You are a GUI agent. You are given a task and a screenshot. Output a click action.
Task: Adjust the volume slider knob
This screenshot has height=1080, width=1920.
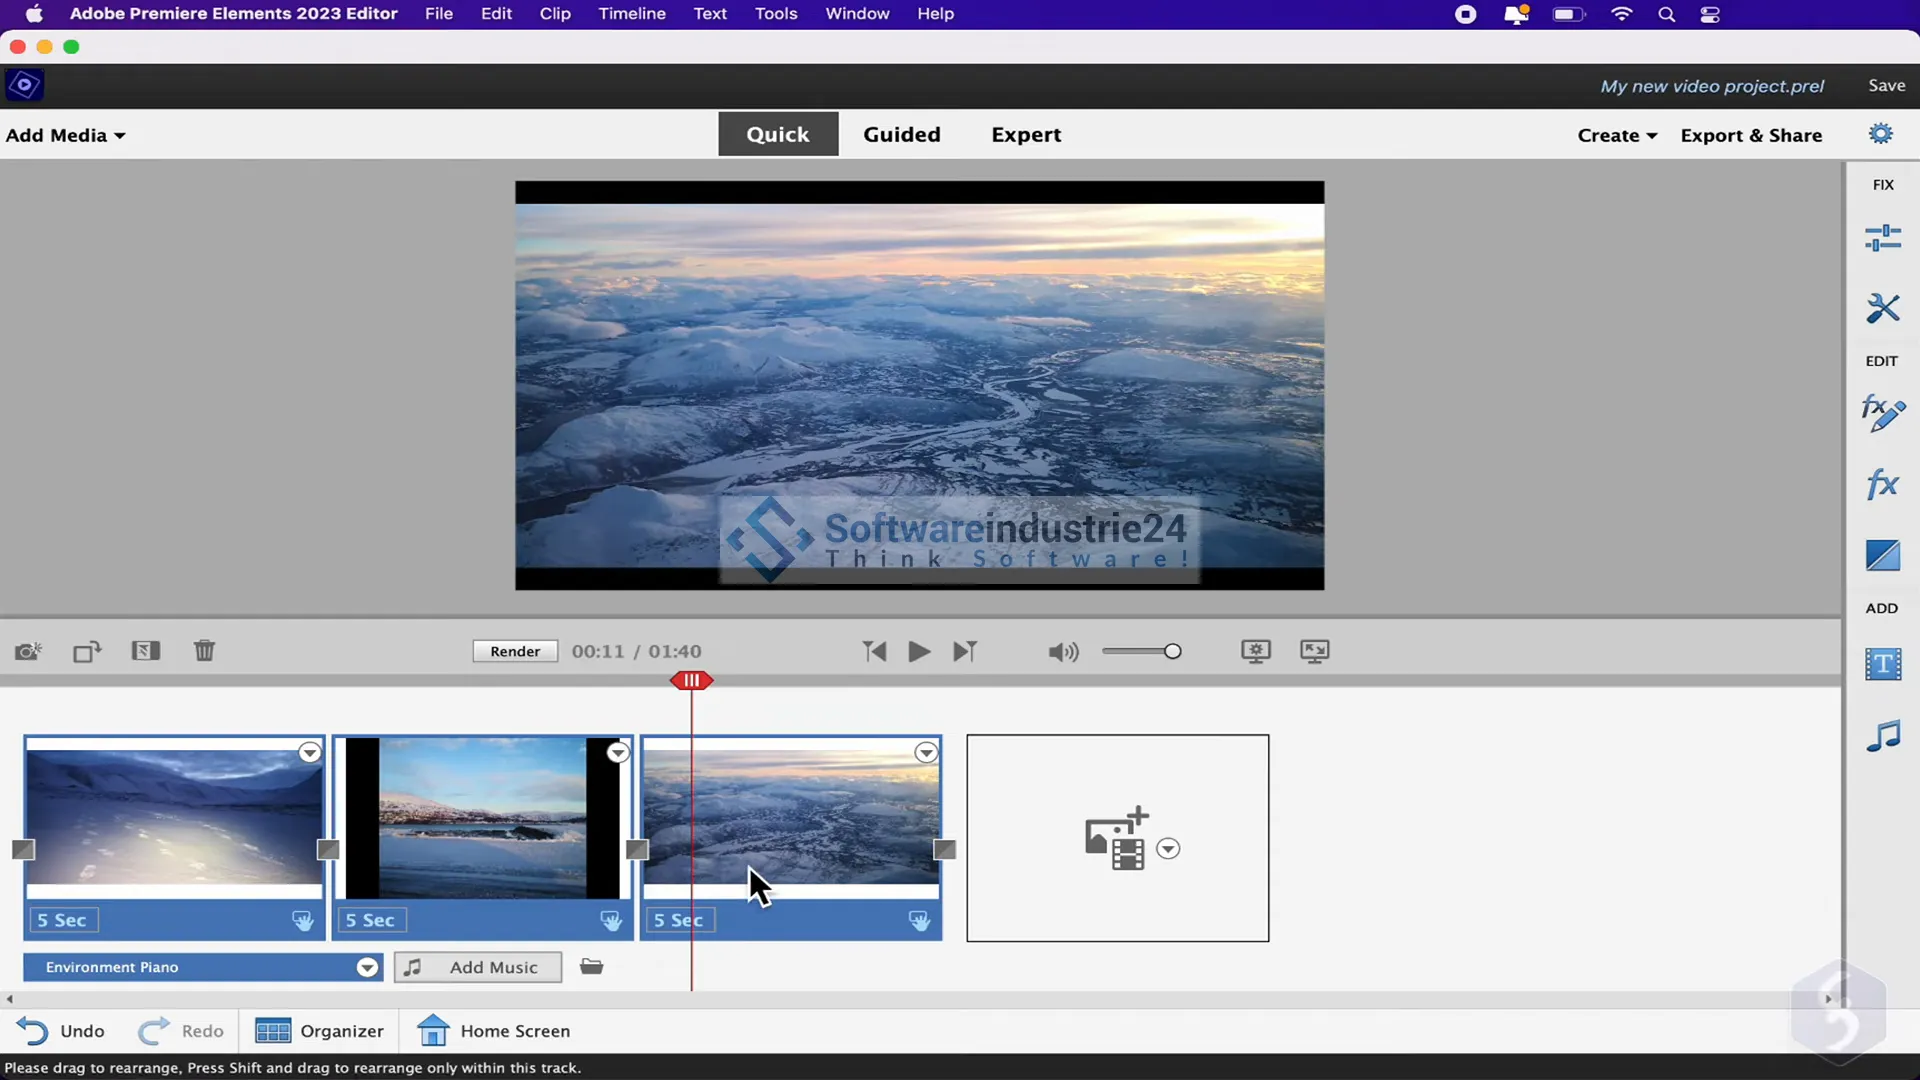pos(1173,652)
